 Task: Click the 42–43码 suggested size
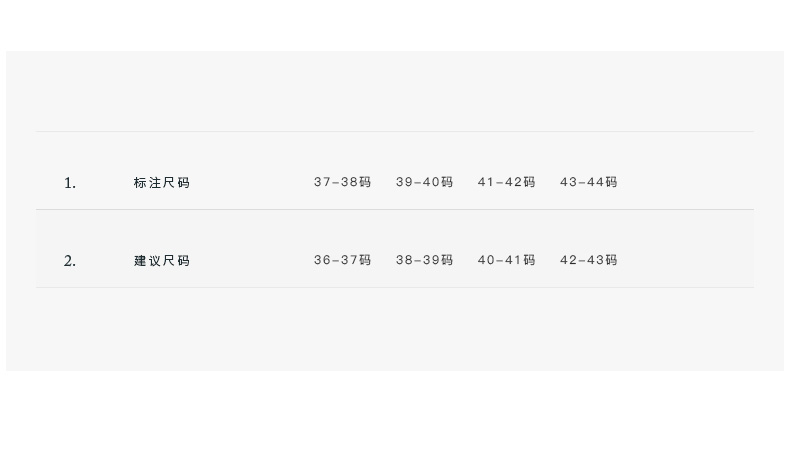pyautogui.click(x=588, y=260)
